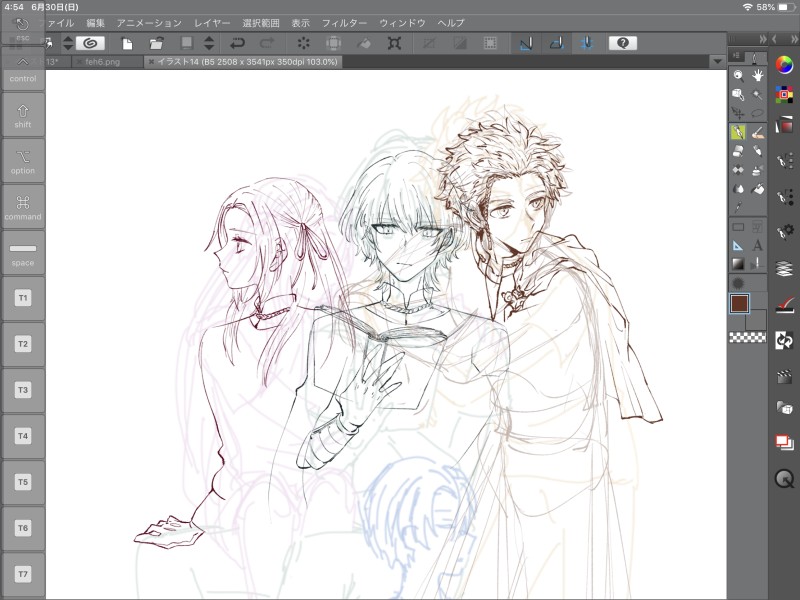Click the Scale/Rotate transform icon
Image resolution: width=800 pixels, height=600 pixels.
394,43
